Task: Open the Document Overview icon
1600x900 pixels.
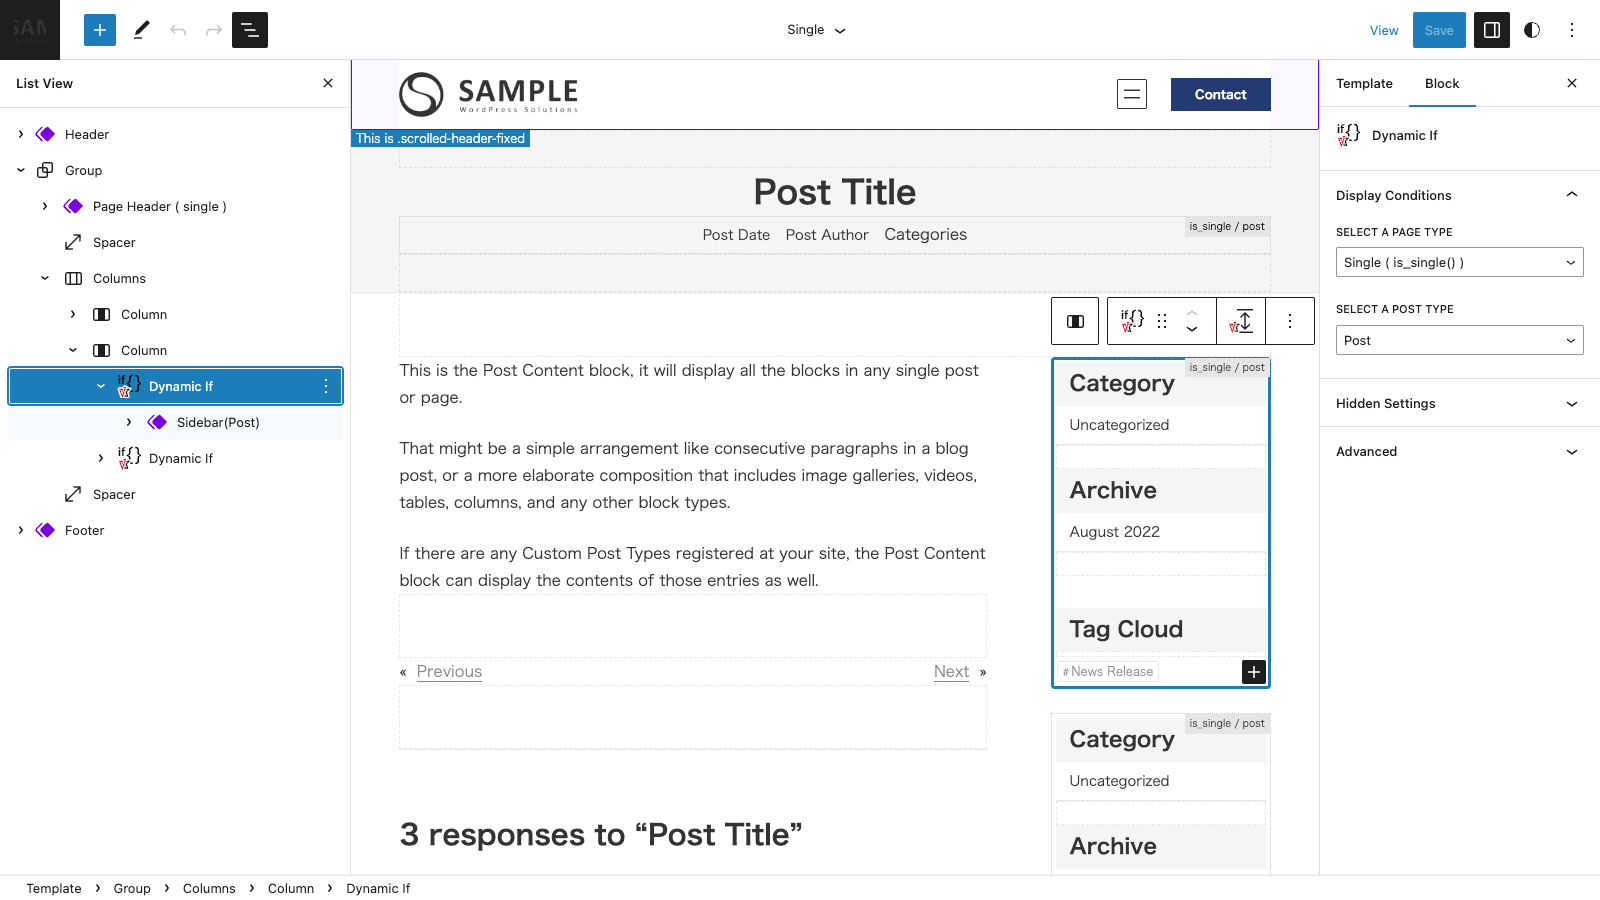Action: coord(249,30)
